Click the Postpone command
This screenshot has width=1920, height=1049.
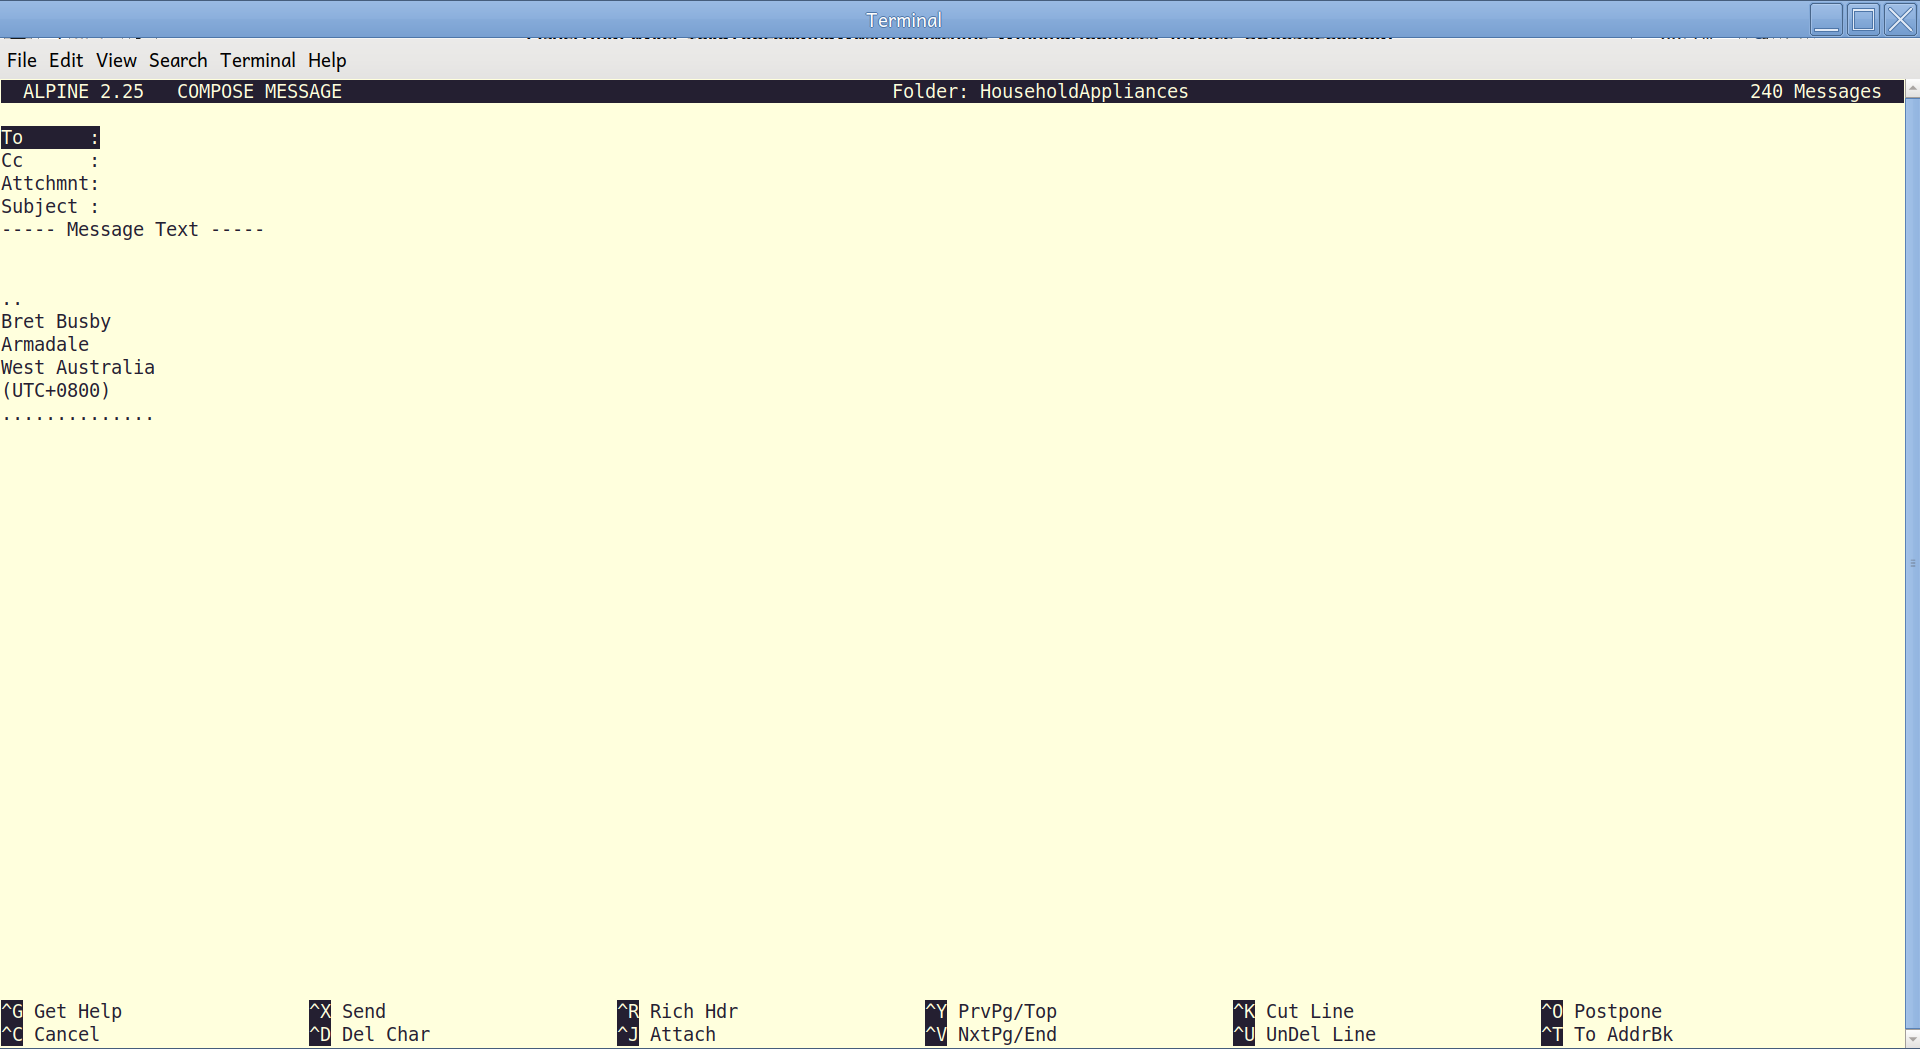(x=1617, y=1011)
